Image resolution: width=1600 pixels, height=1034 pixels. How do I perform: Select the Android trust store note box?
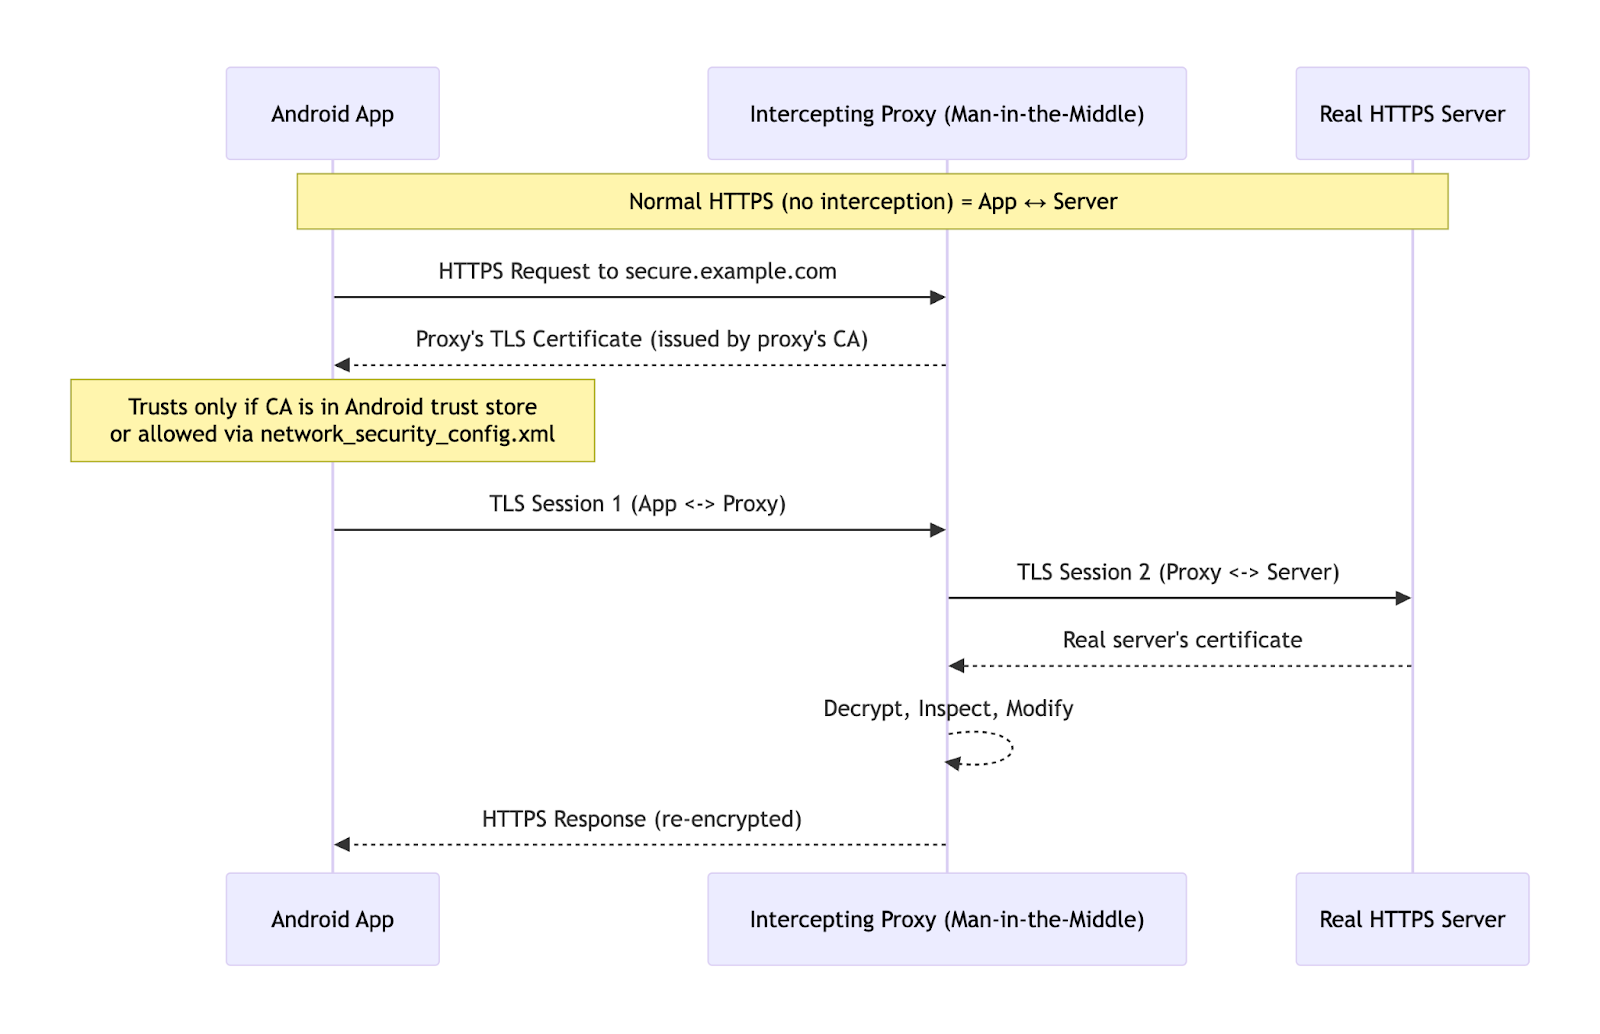(331, 420)
